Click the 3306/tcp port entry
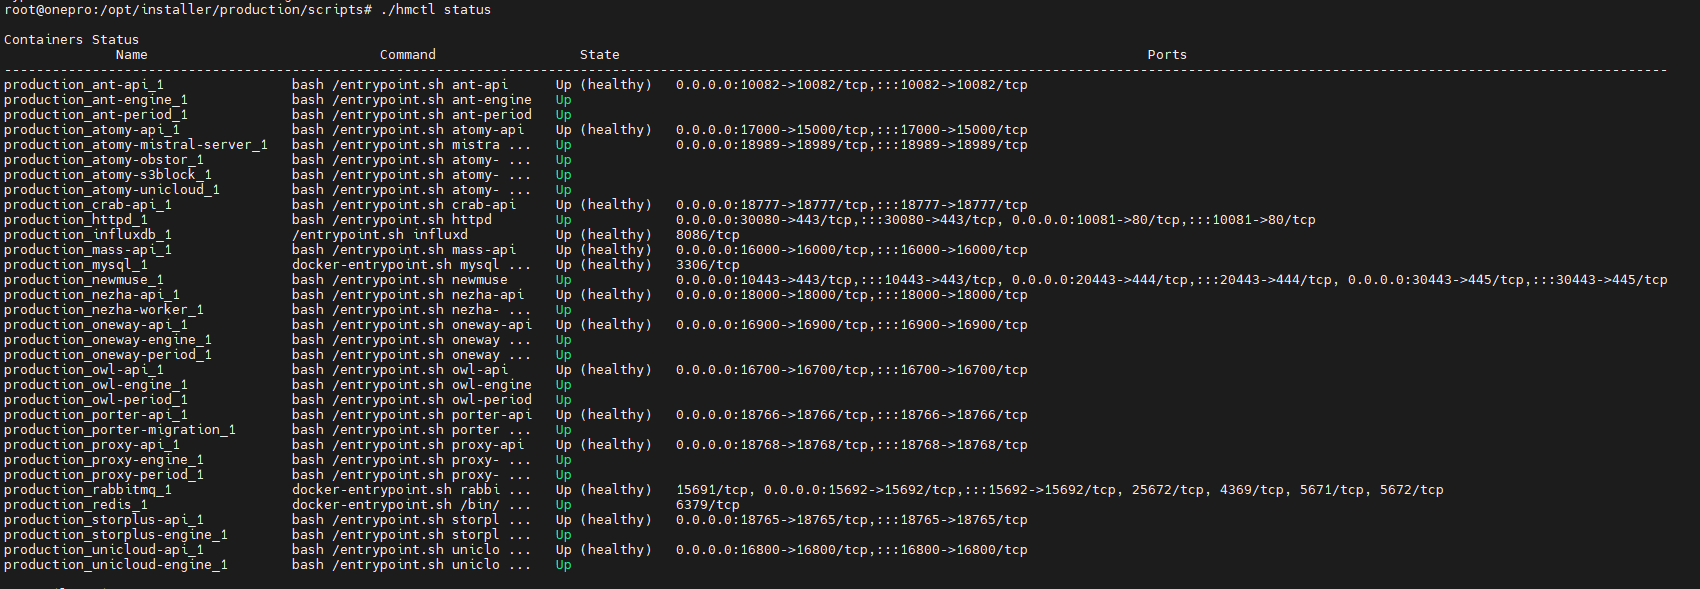 (x=708, y=265)
